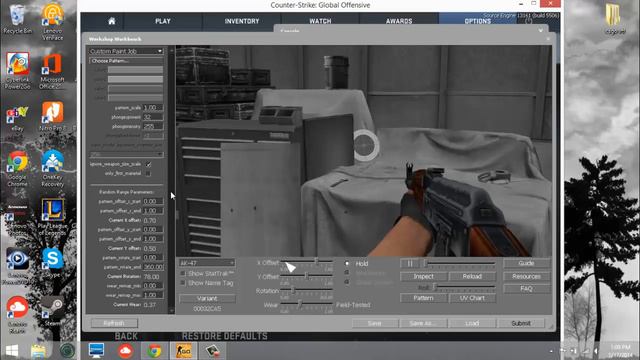Click the Load button
640x360 pixels.
(472, 323)
